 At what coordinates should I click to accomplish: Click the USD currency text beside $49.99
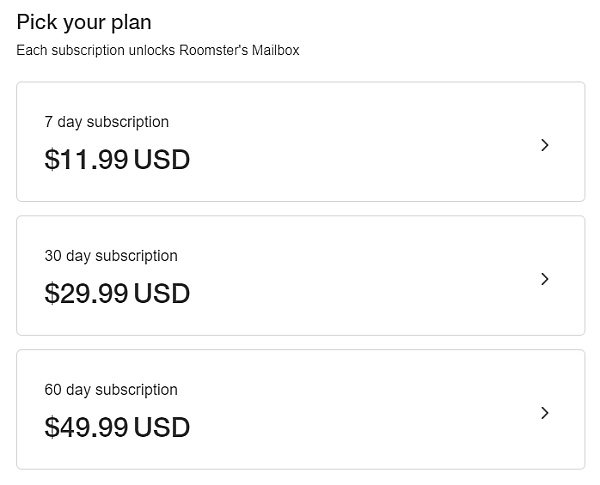(x=162, y=428)
